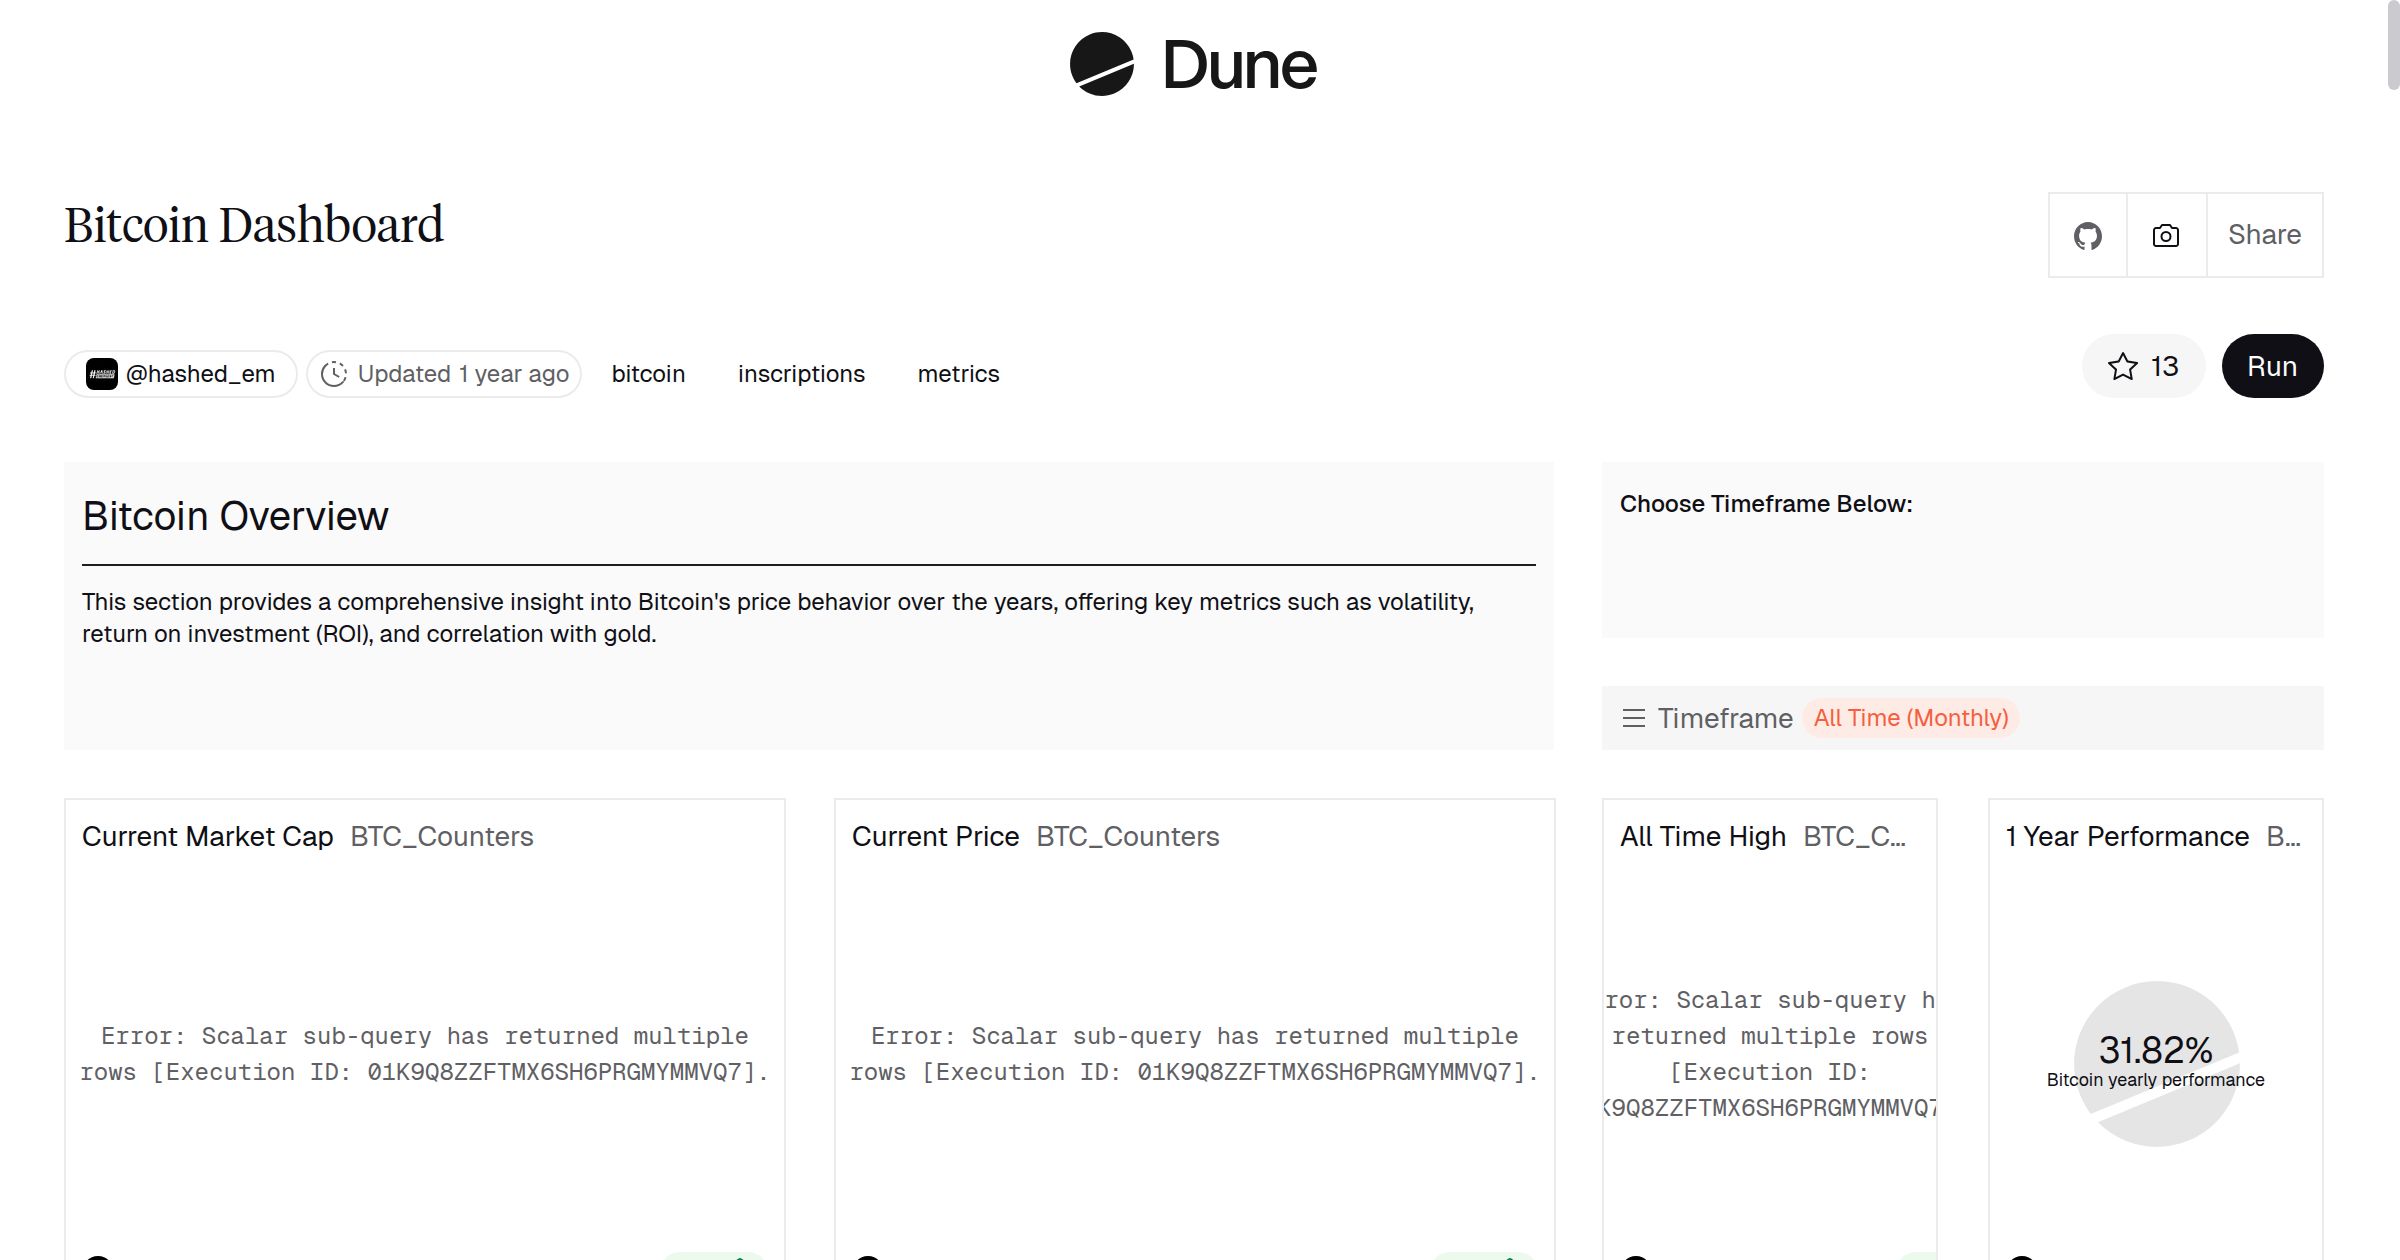
Task: Click the Share button
Action: [x=2264, y=236]
